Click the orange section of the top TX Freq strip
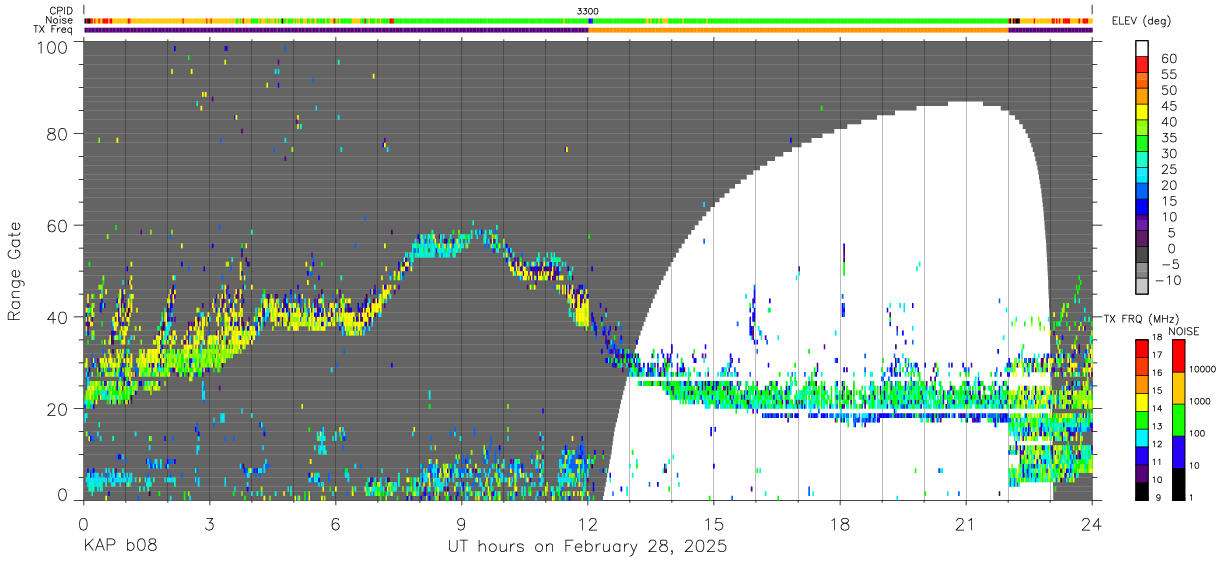 pyautogui.click(x=798, y=30)
